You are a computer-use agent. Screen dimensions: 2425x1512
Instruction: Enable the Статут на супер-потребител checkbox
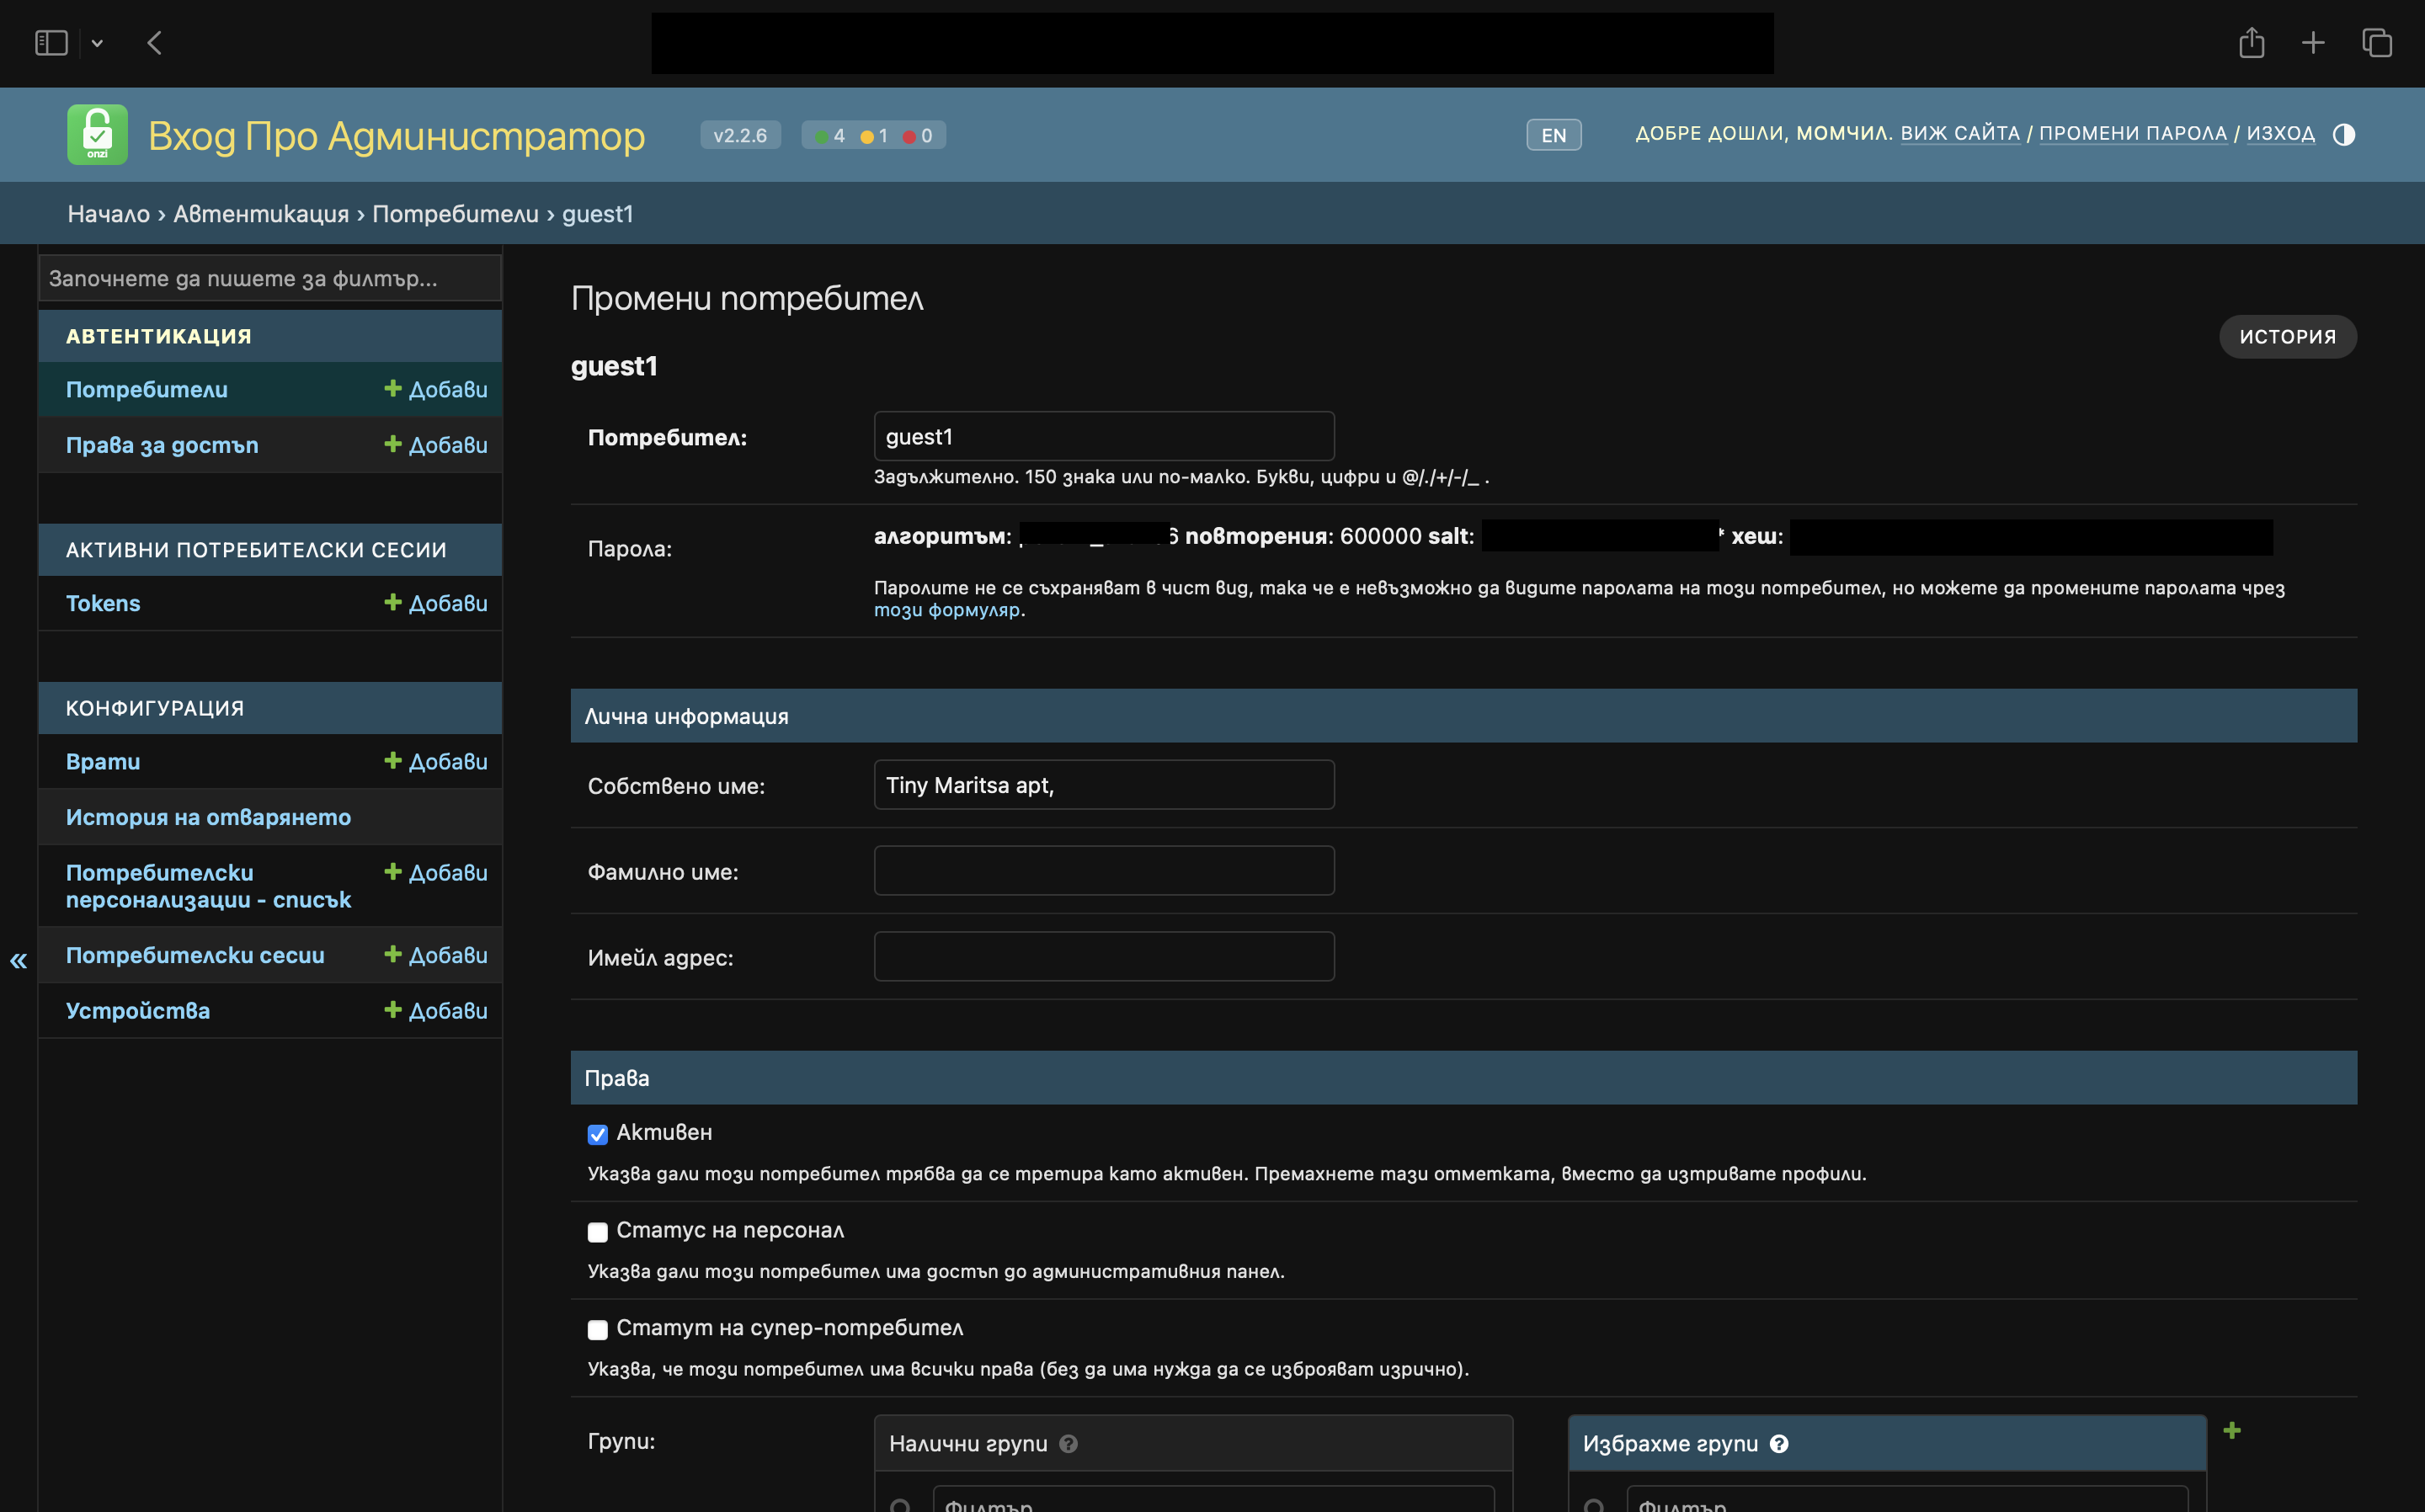point(597,1329)
